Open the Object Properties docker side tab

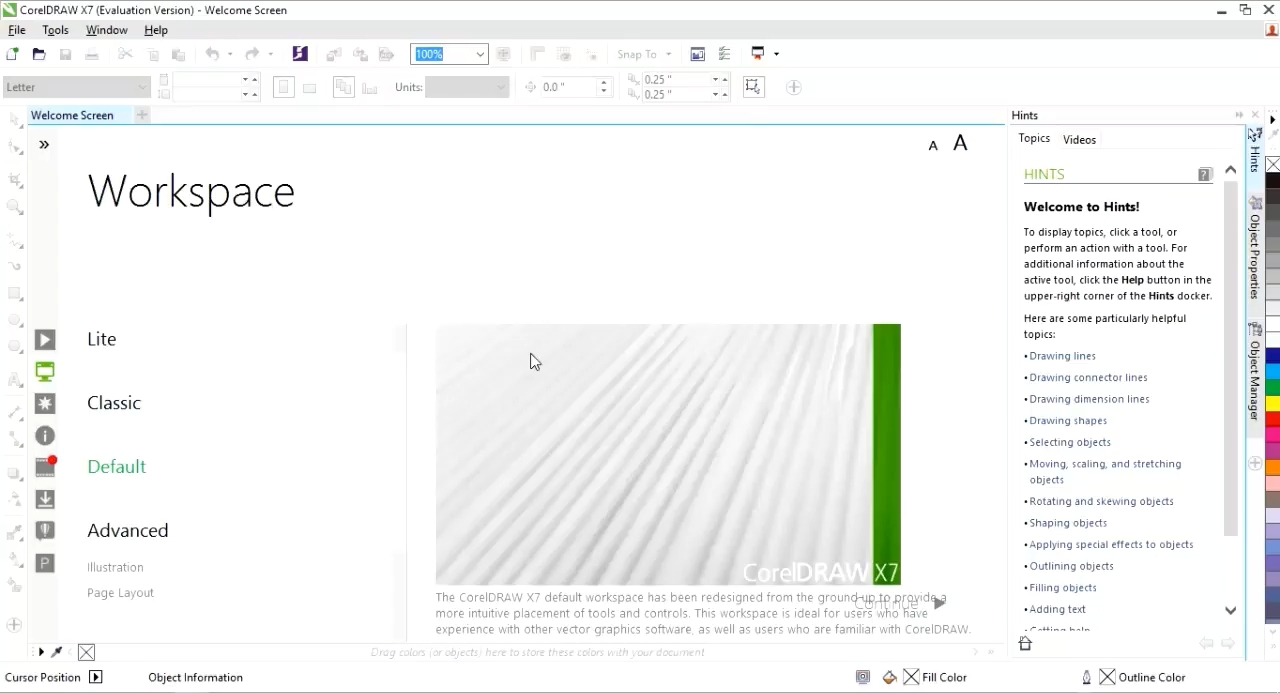[x=1255, y=248]
